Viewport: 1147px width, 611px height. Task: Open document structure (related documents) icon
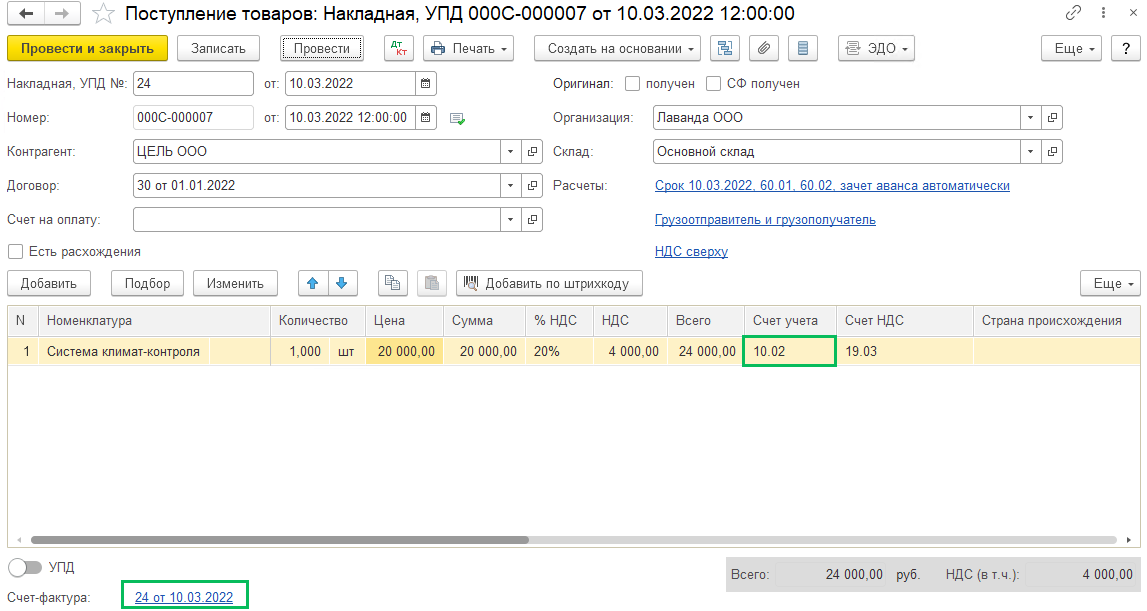tap(725, 48)
